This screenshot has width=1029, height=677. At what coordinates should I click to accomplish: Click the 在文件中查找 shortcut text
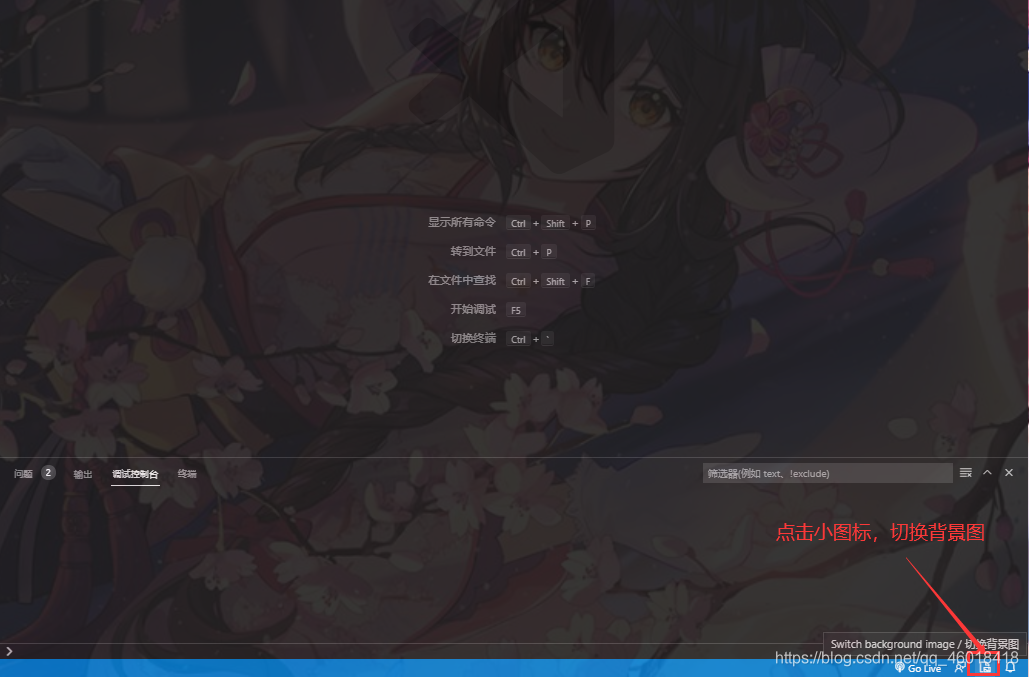tap(462, 280)
